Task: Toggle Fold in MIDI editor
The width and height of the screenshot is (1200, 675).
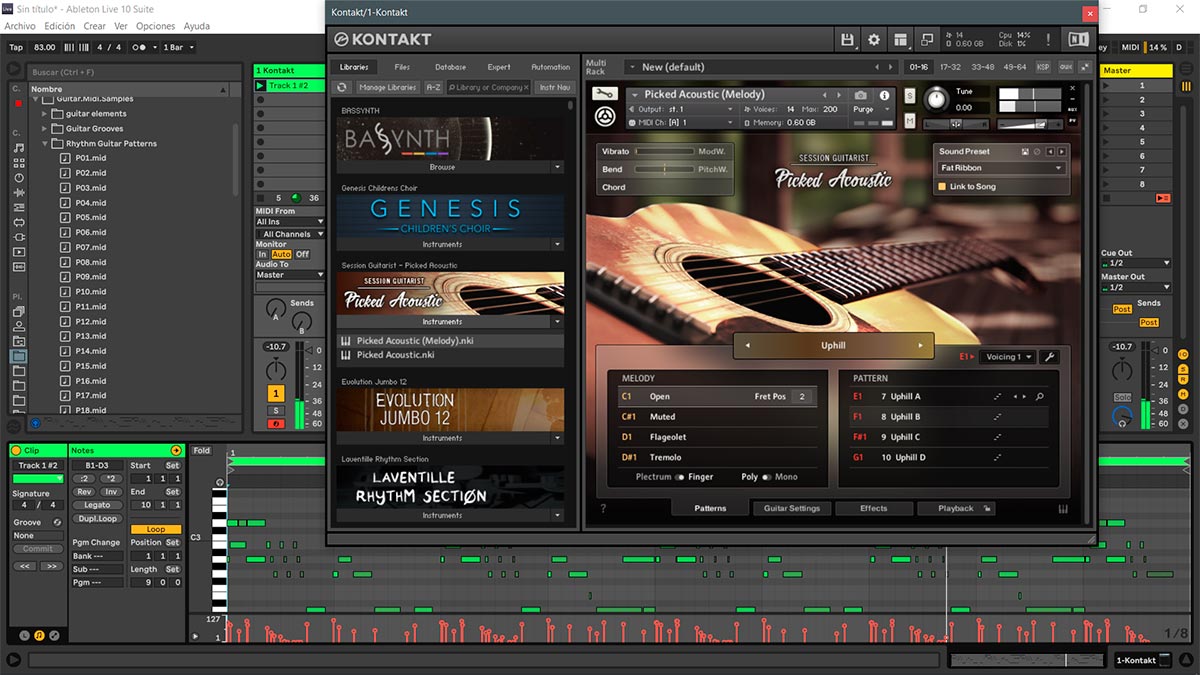Action: (x=202, y=451)
